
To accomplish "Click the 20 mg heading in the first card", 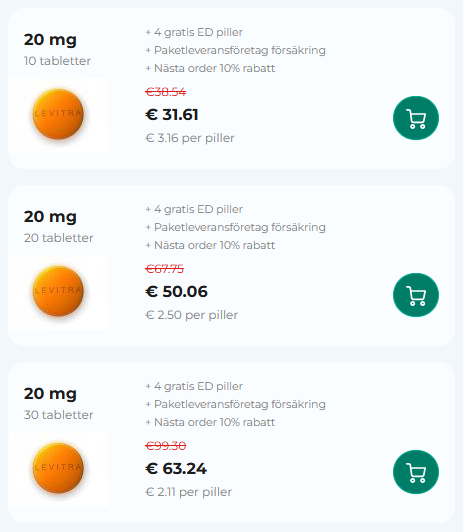I will (50, 40).
